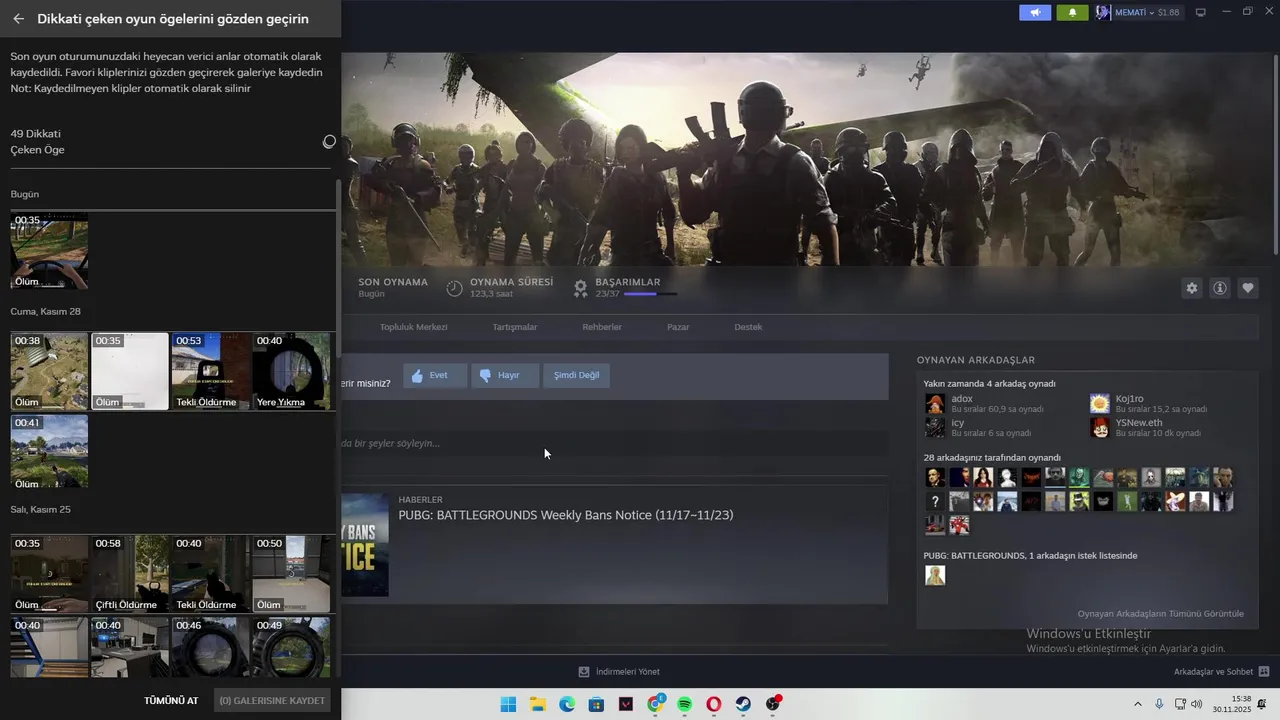1280x720 pixels.
Task: Switch to Big Picture mode monitor icon
Action: coord(1201,12)
